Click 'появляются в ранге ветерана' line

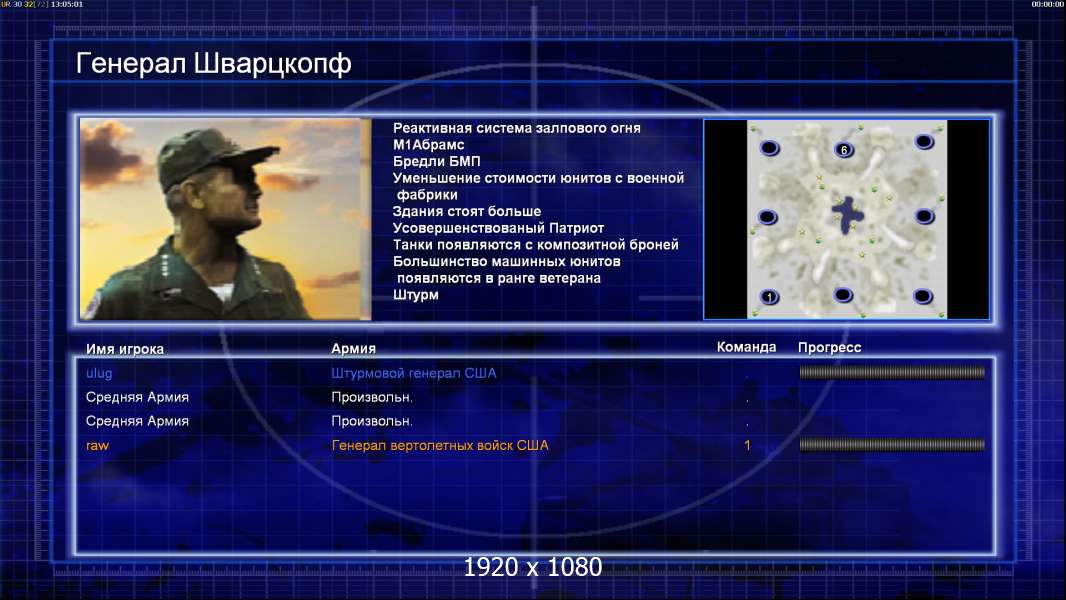click(x=499, y=278)
